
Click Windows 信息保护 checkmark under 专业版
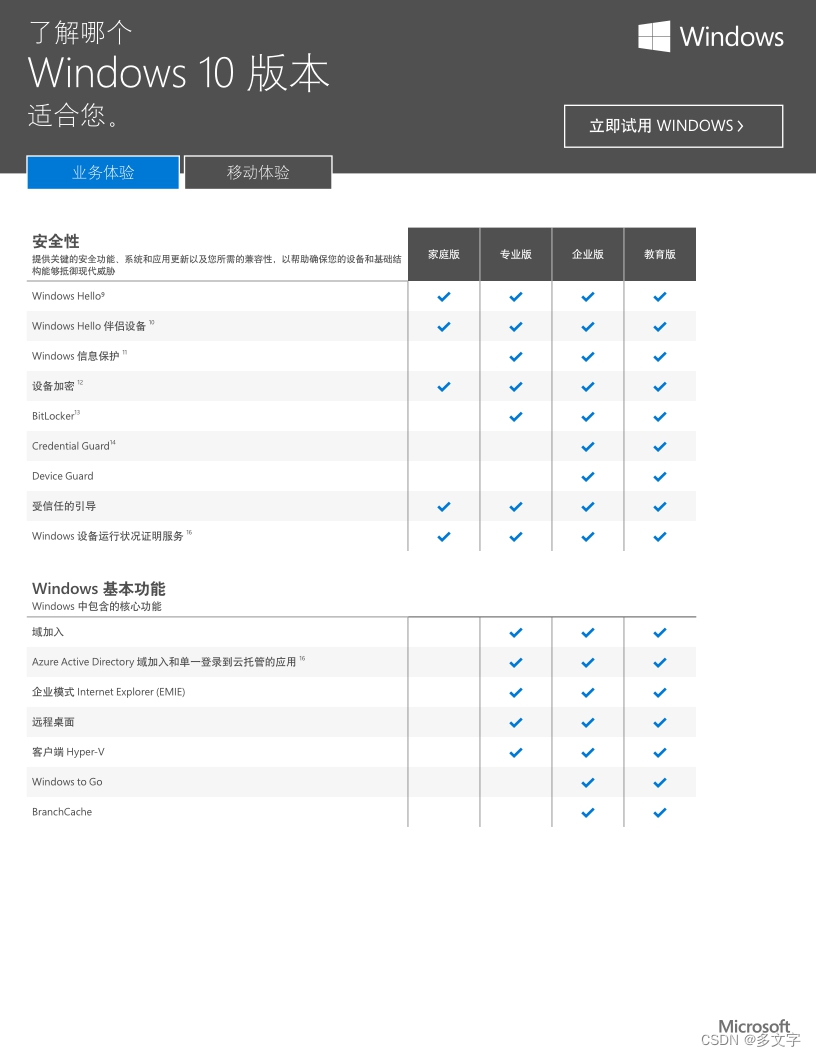516,356
